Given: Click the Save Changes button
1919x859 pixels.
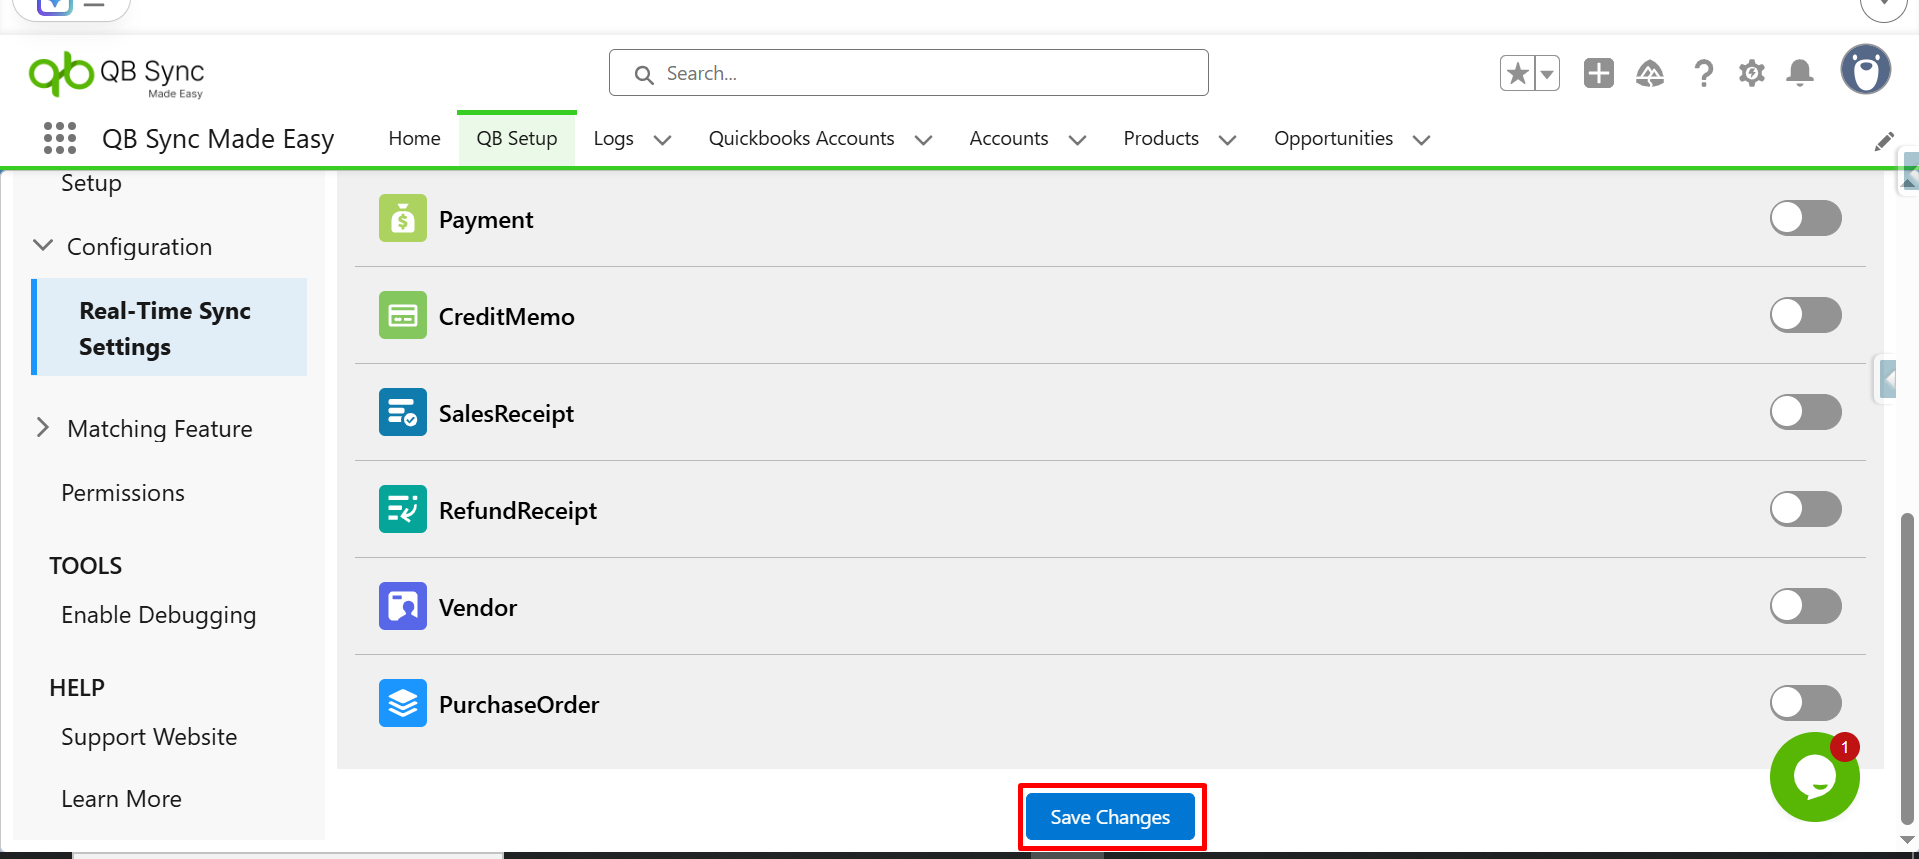Looking at the screenshot, I should 1110,817.
